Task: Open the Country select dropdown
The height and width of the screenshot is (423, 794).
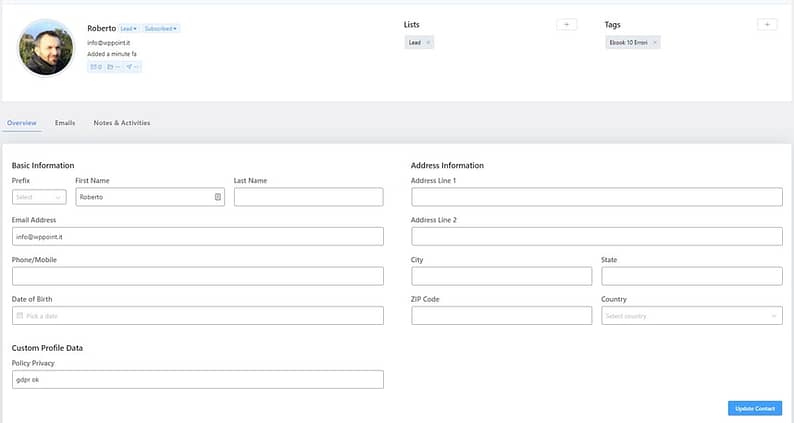Action: [x=692, y=316]
